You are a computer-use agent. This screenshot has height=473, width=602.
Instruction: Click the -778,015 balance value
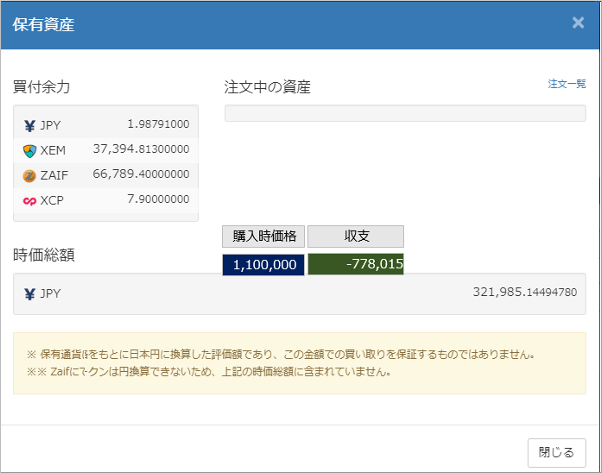356,264
